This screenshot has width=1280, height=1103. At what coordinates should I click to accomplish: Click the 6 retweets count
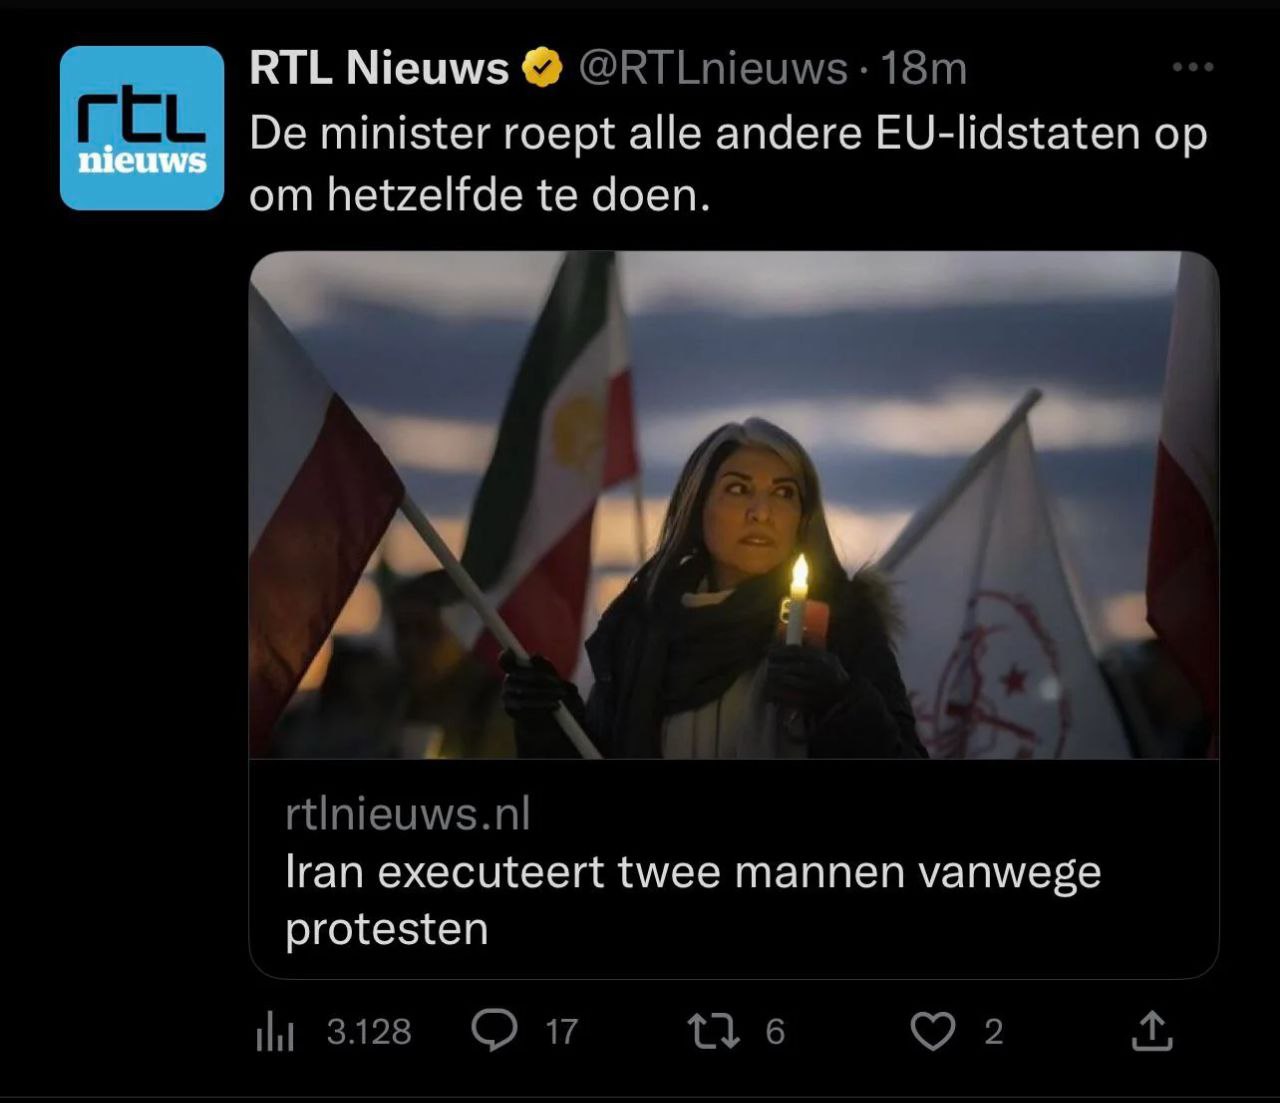[x=775, y=1031]
